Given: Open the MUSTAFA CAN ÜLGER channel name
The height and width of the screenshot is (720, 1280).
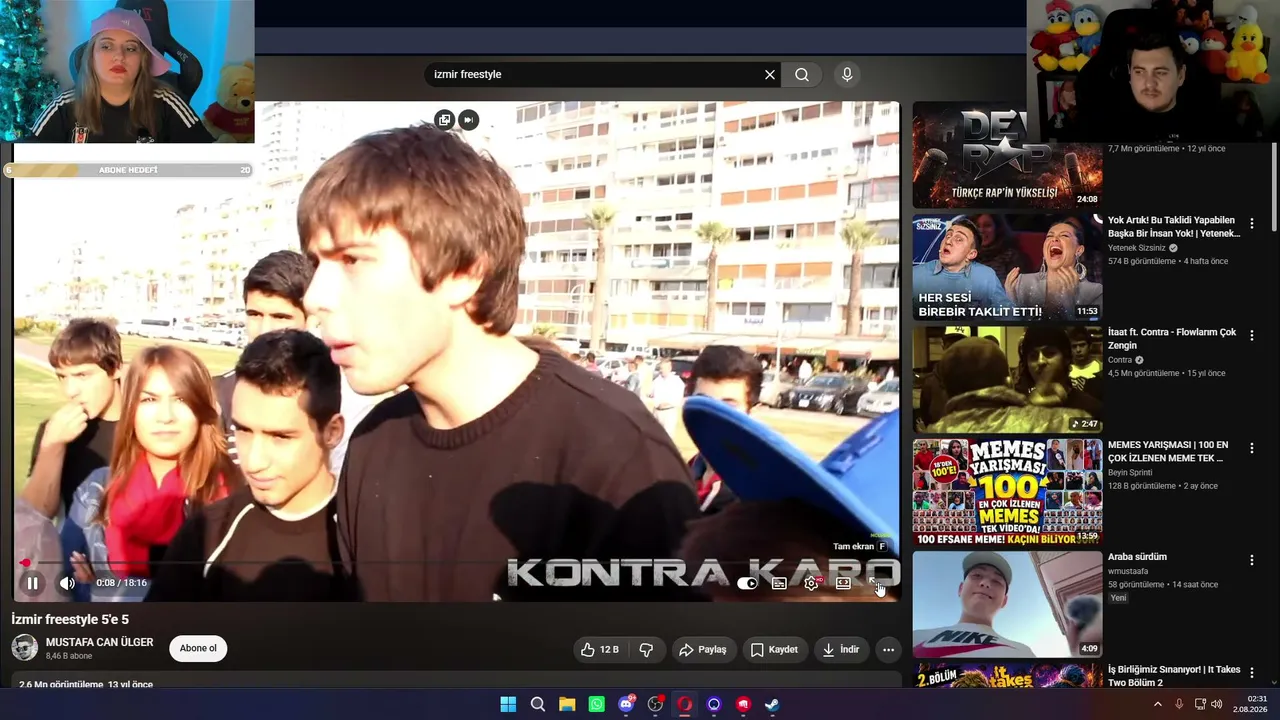Looking at the screenshot, I should (99, 642).
